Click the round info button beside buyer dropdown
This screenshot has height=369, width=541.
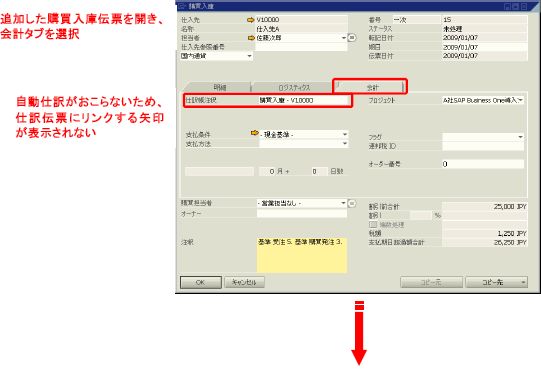352,204
